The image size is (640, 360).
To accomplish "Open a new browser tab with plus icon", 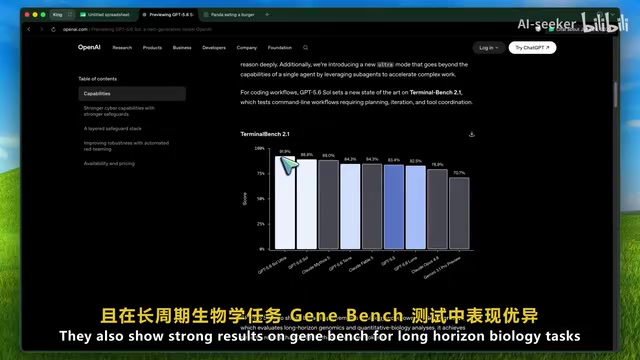I will (267, 14).
